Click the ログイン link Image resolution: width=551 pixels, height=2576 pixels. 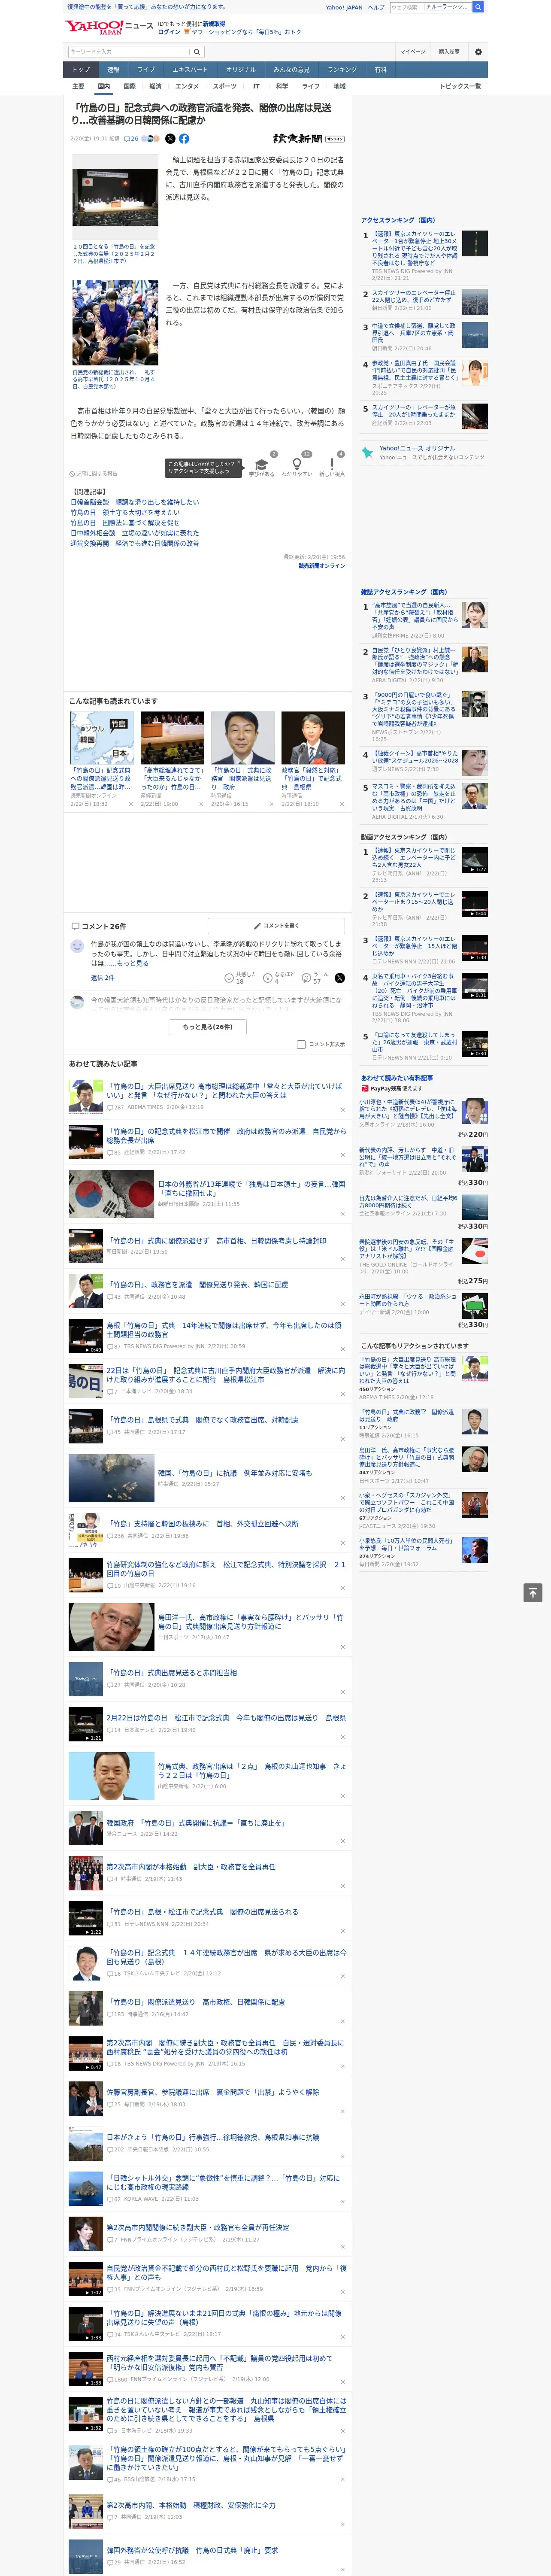click(169, 32)
